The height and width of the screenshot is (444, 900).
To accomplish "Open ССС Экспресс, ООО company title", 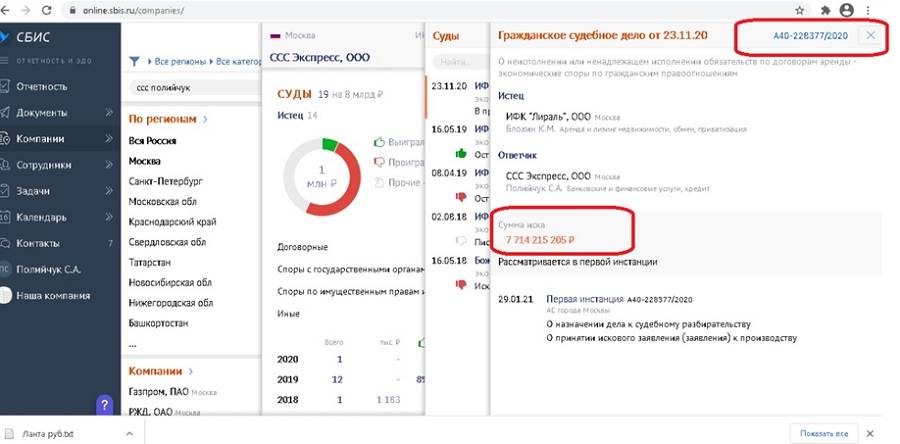I will coord(320,57).
